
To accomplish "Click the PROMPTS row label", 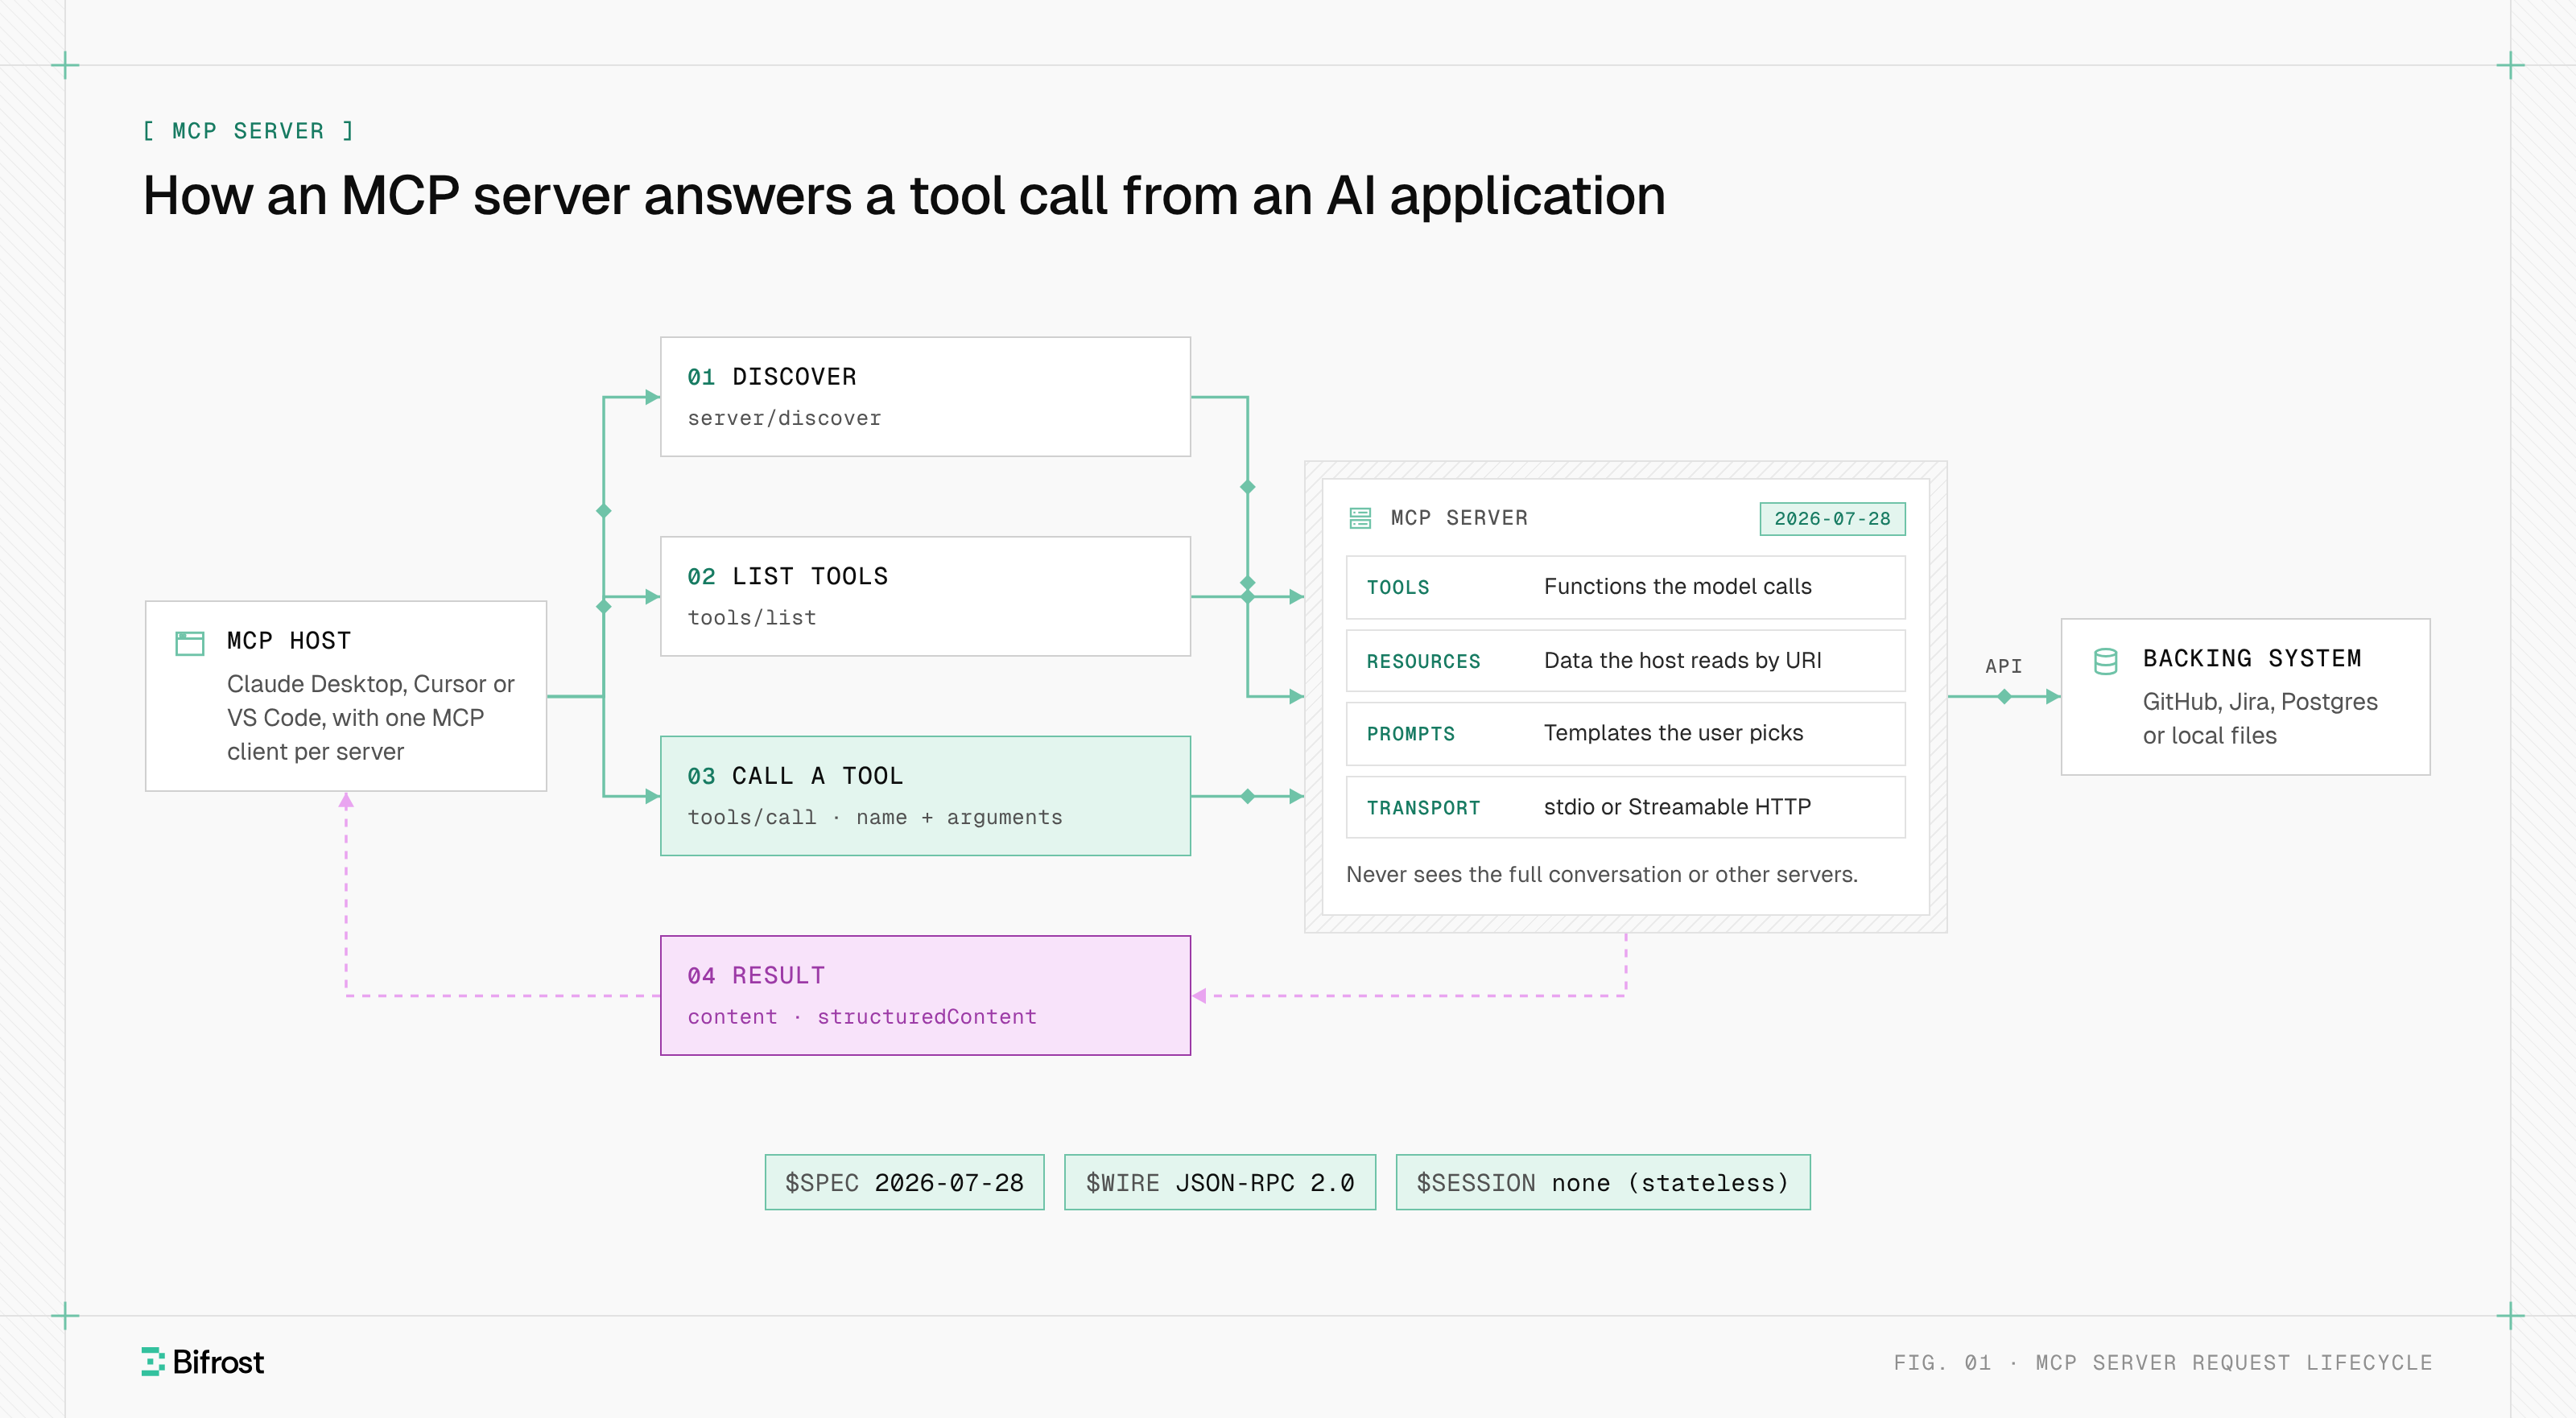I will click(1411, 734).
